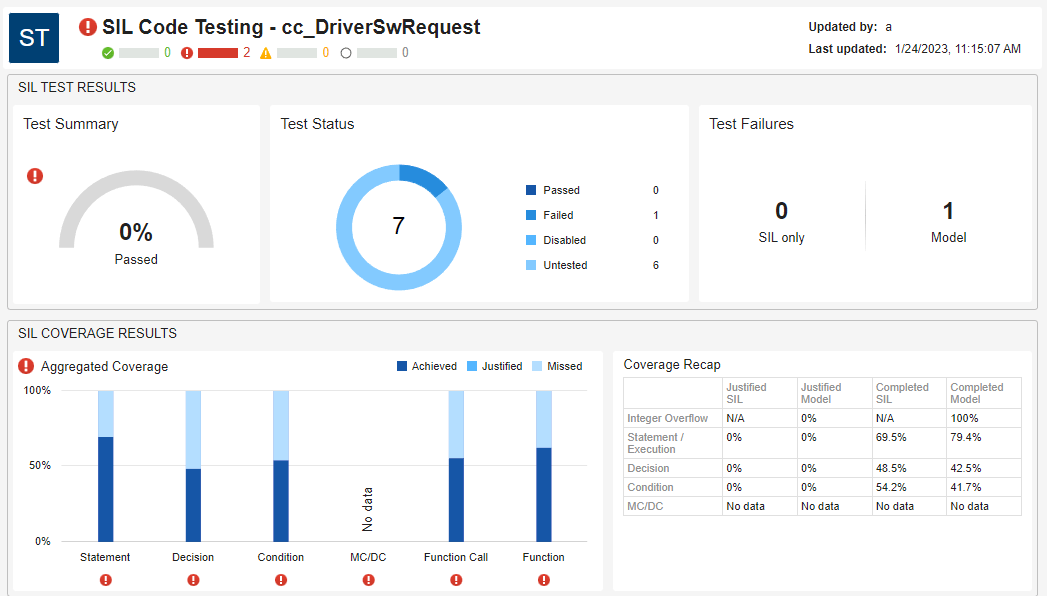
Task: Click the Function Call coverage bar
Action: [x=456, y=466]
